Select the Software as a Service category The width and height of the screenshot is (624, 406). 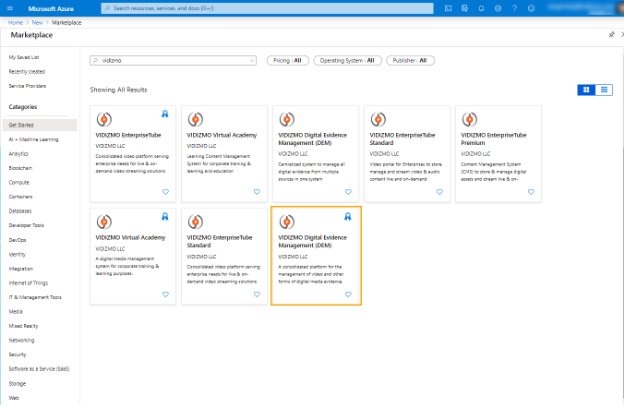click(x=38, y=369)
